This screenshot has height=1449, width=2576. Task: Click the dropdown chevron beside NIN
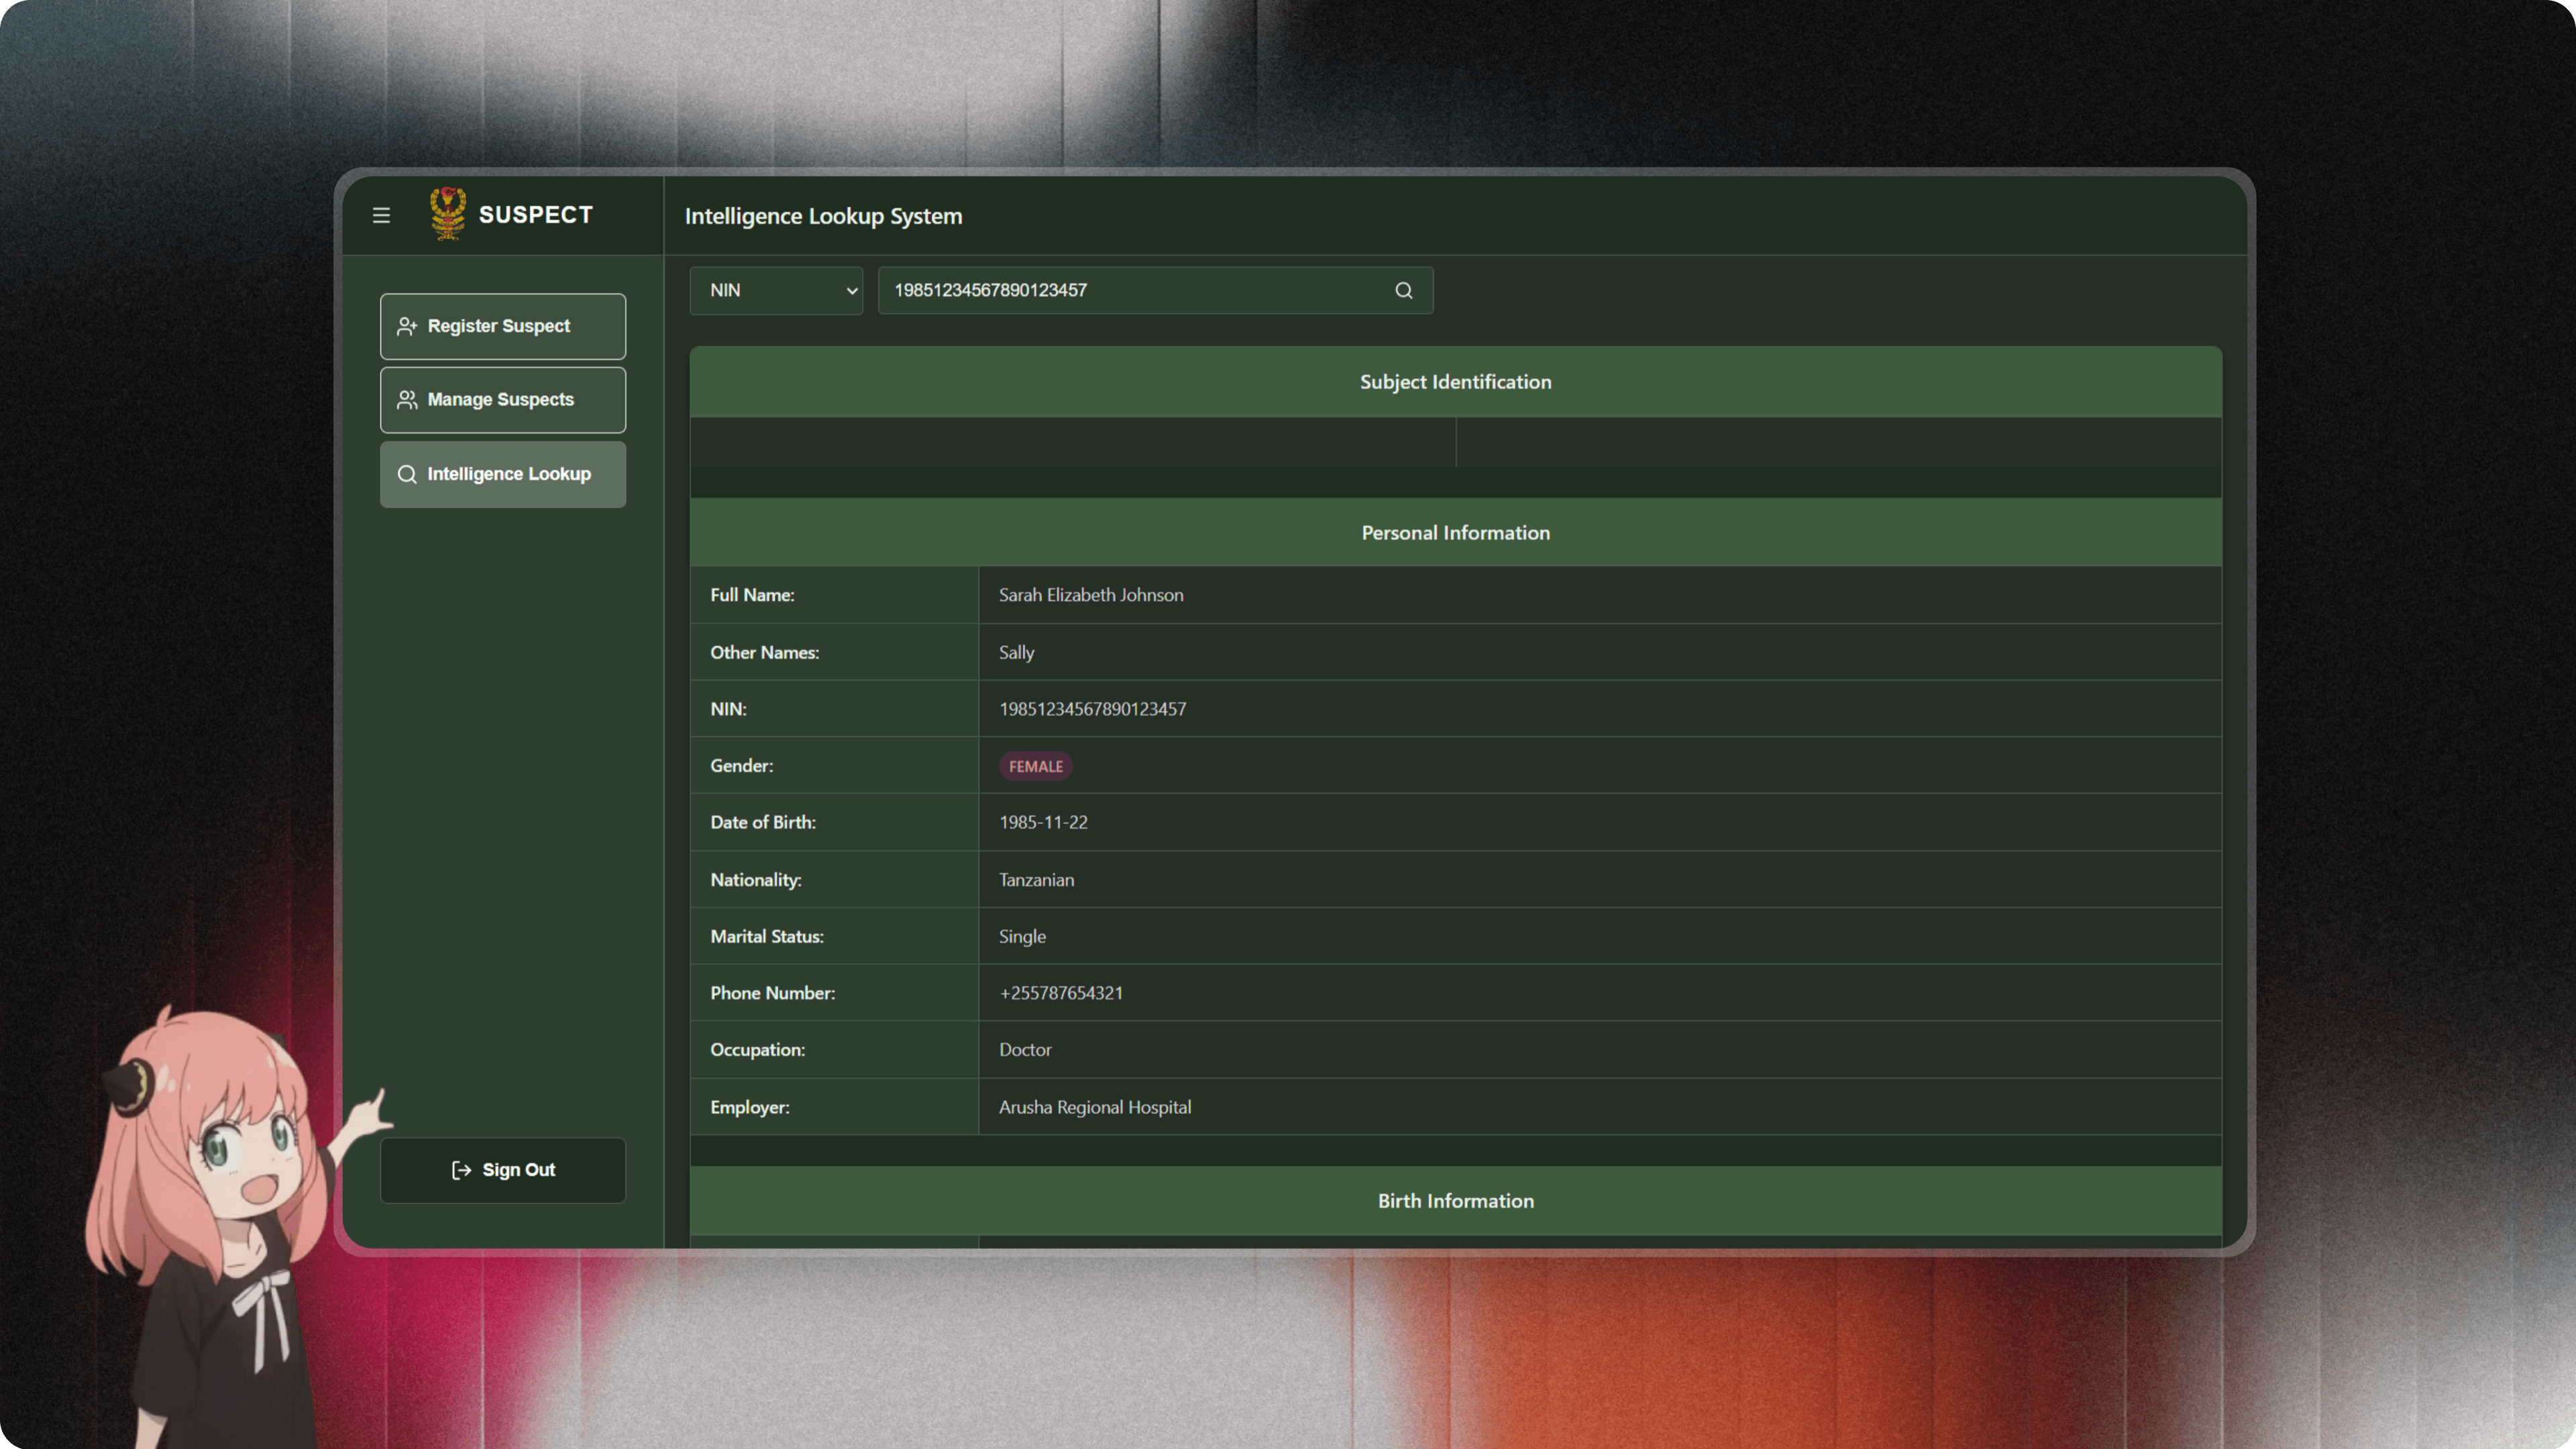coord(852,291)
